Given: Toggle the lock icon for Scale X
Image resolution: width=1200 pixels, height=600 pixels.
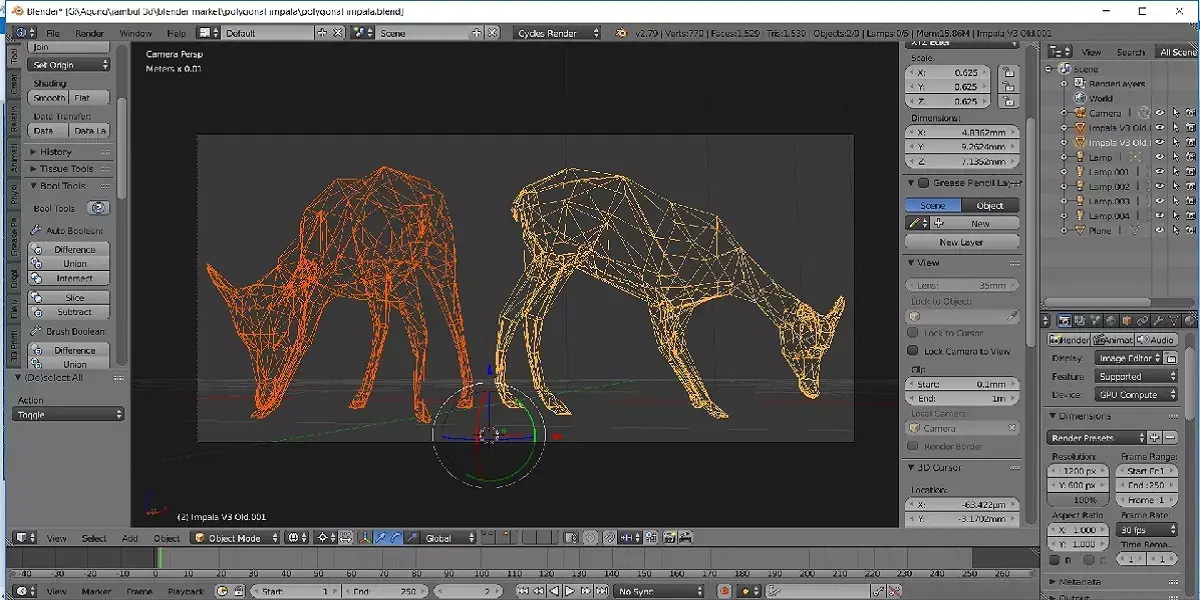Looking at the screenshot, I should coord(1008,73).
